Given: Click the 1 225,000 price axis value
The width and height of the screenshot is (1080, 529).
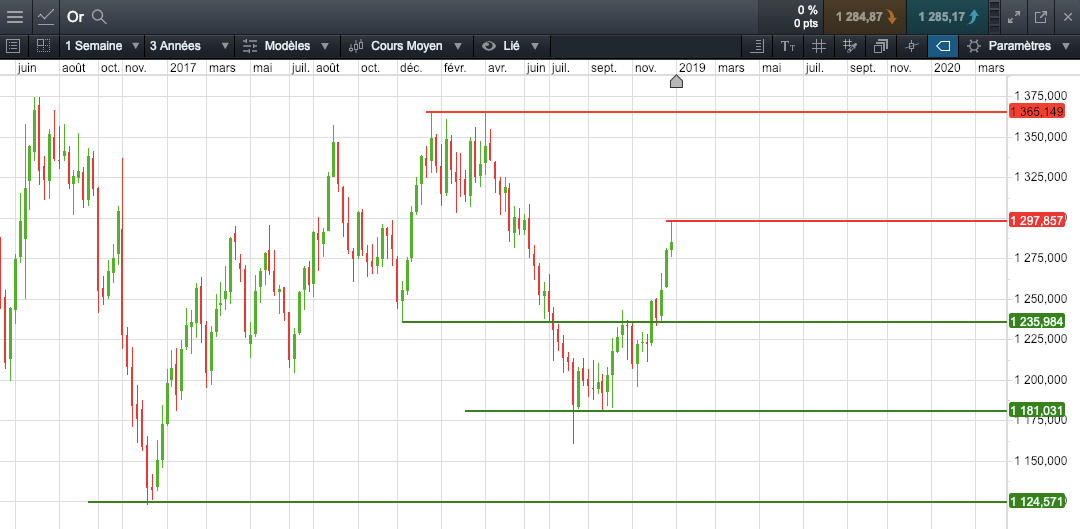Looking at the screenshot, I should [1041, 338].
